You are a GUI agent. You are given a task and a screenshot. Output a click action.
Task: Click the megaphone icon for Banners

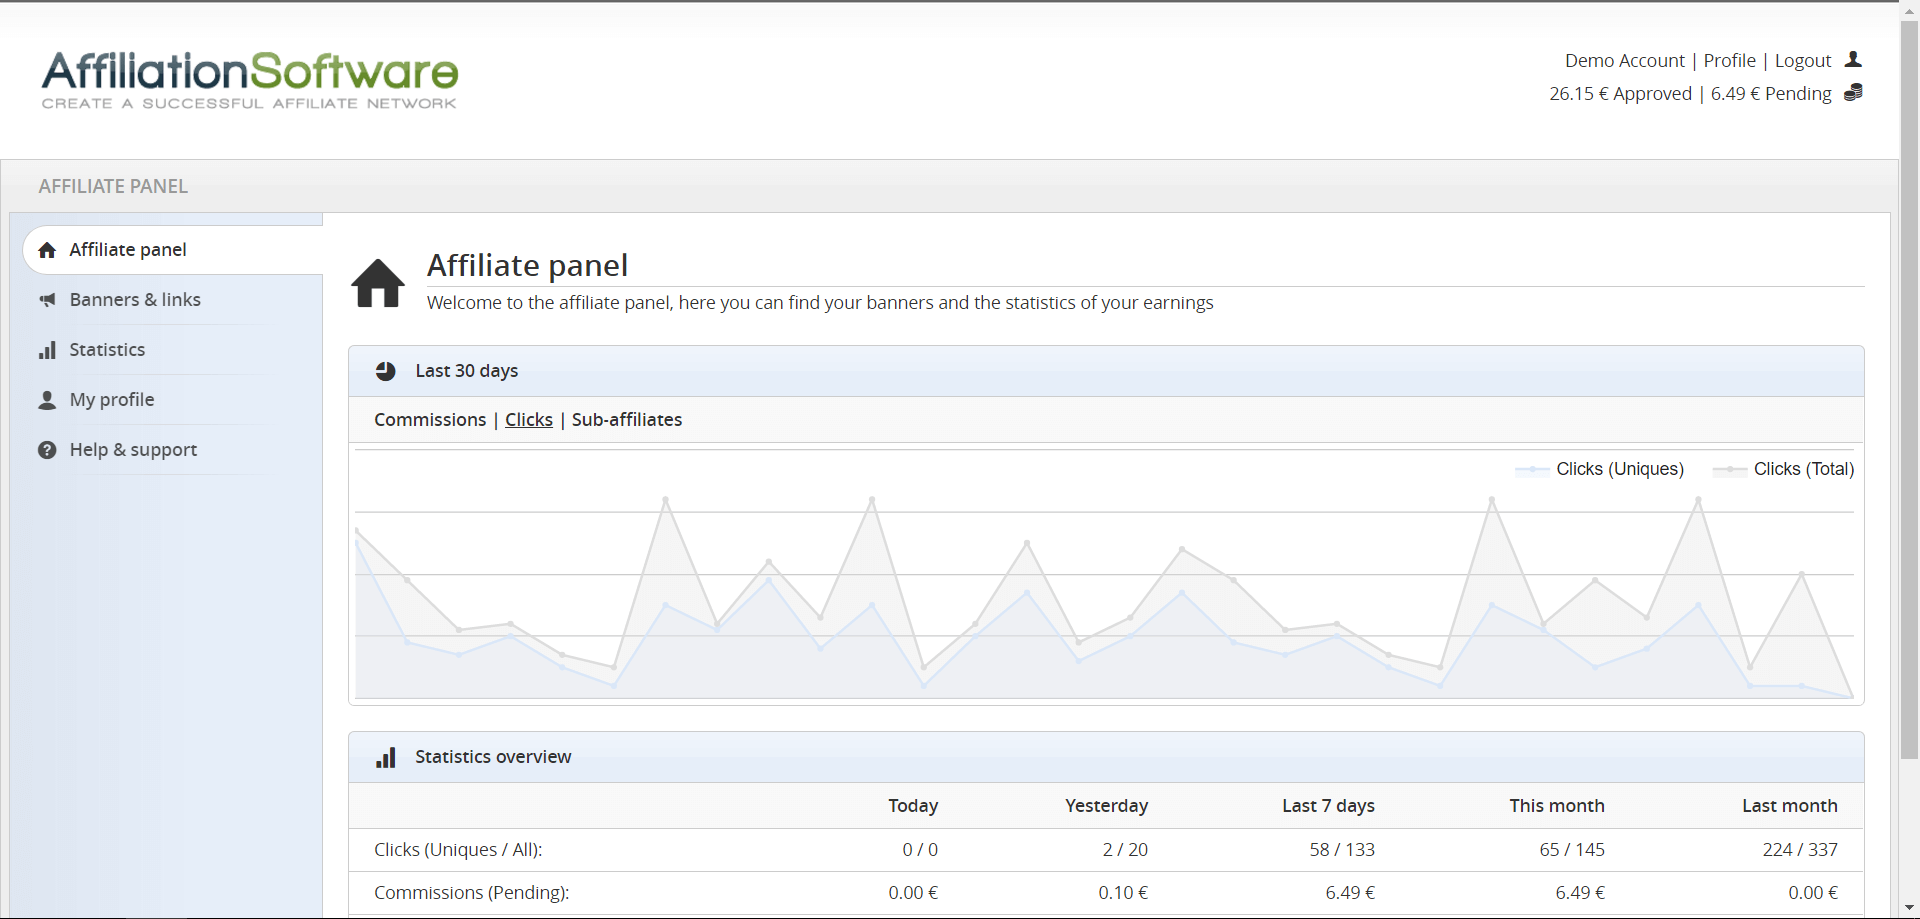(47, 300)
